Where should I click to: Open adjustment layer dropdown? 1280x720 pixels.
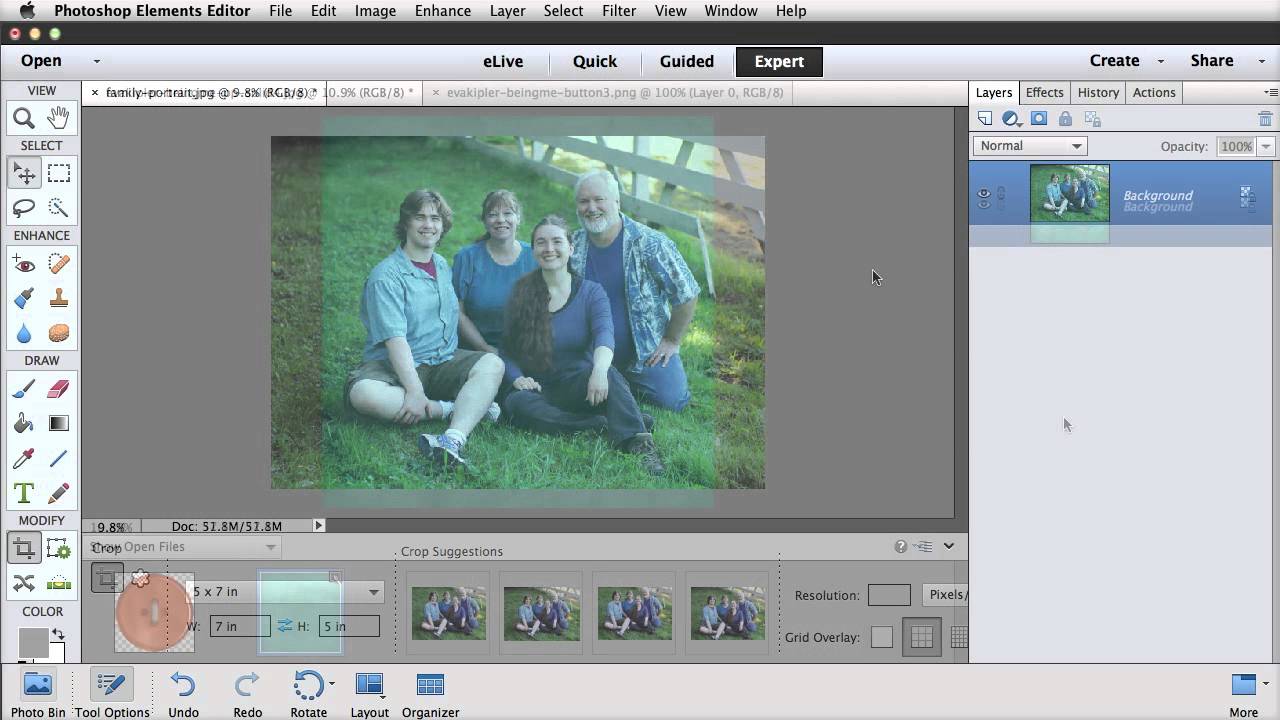coord(1012,119)
